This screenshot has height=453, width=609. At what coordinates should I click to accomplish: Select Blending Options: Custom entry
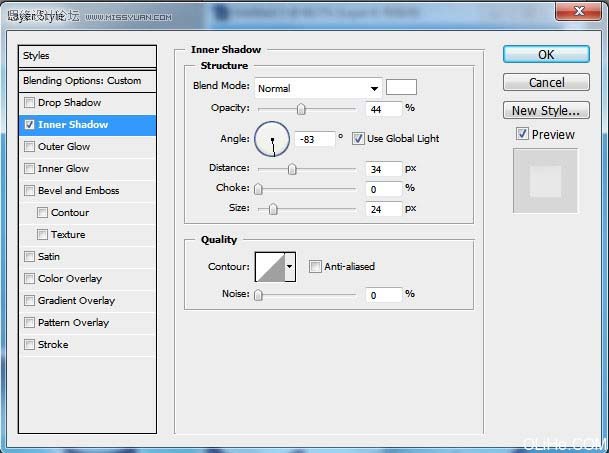(87, 81)
